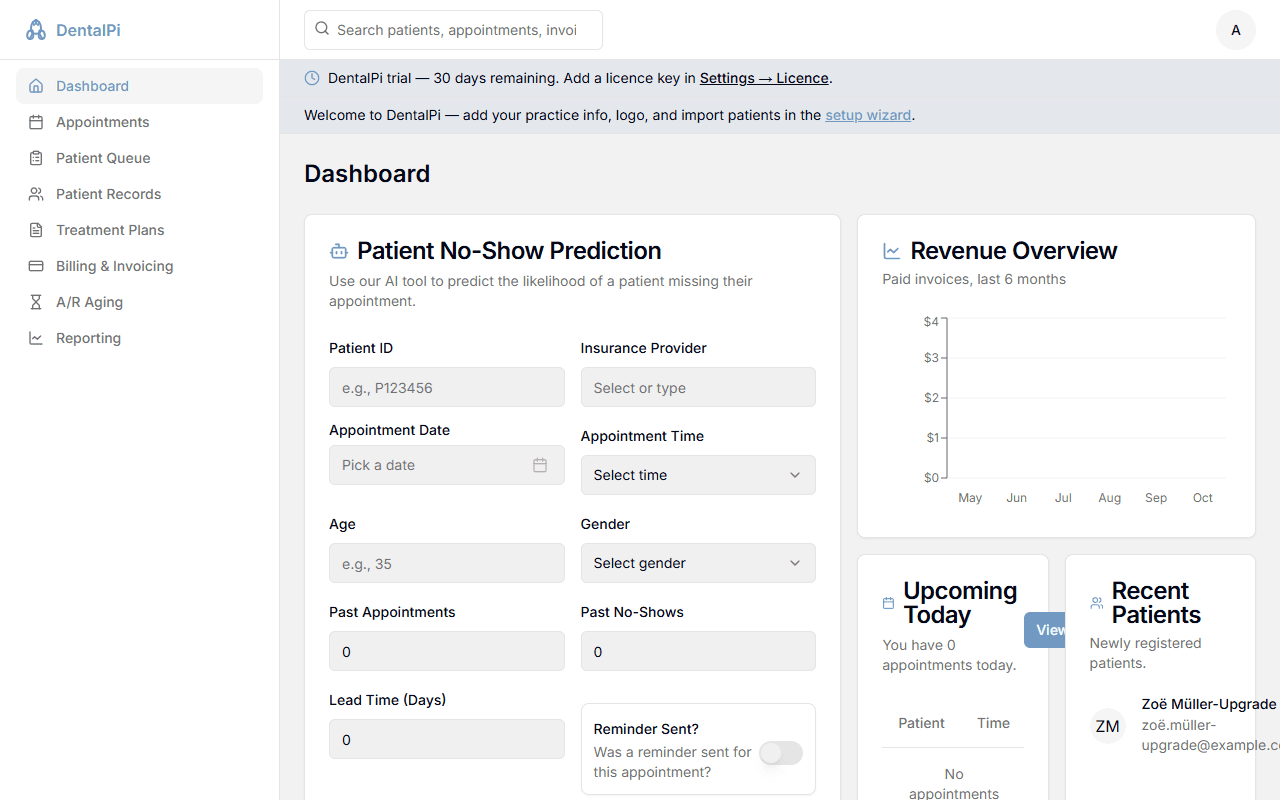
Task: Open the Appointment Date picker field
Action: coord(447,465)
